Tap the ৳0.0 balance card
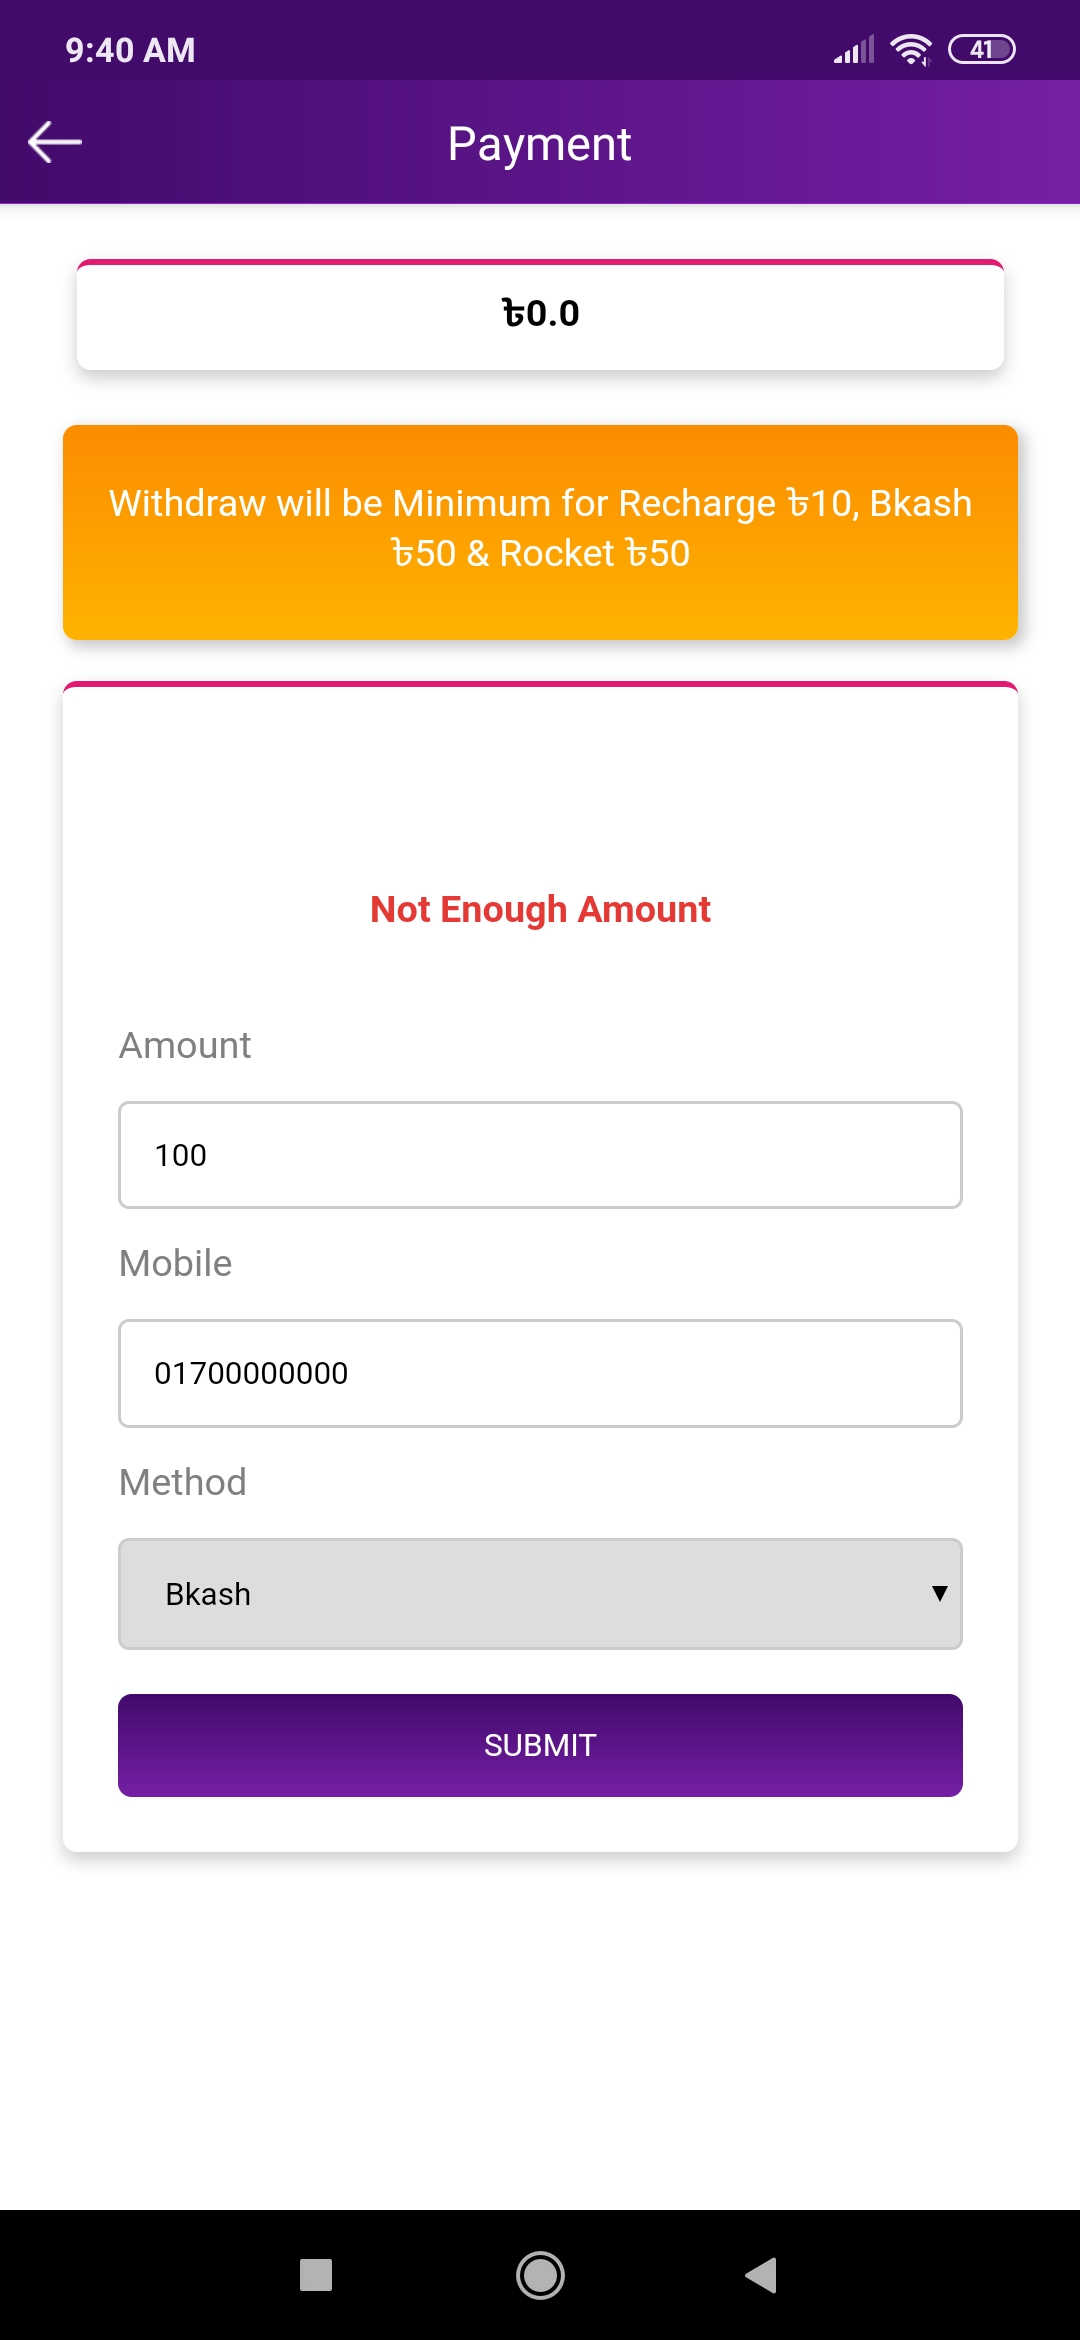1080x2340 pixels. [x=540, y=315]
